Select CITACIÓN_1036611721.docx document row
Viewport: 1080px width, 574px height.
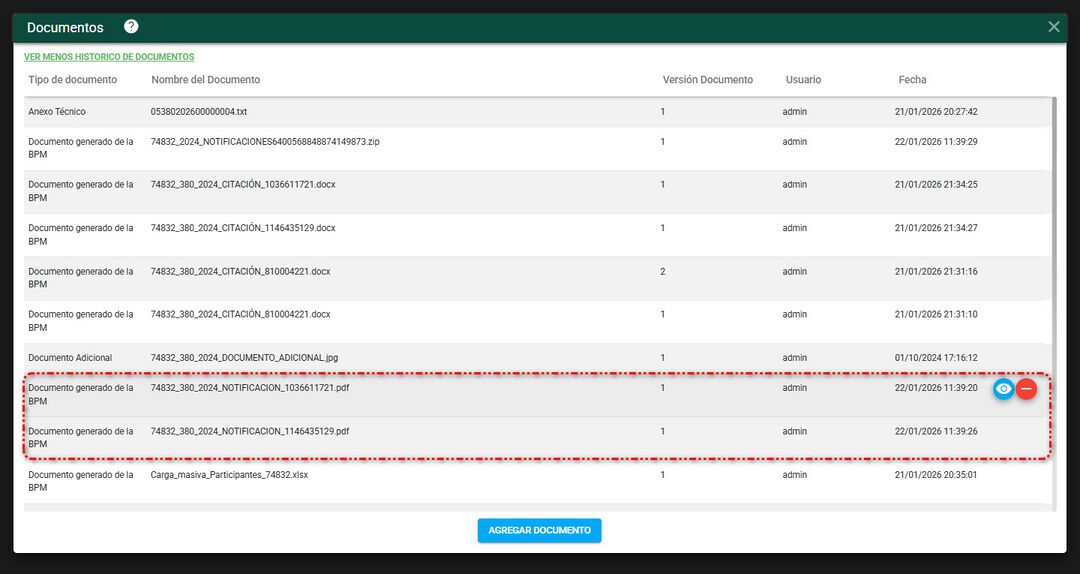tap(243, 185)
